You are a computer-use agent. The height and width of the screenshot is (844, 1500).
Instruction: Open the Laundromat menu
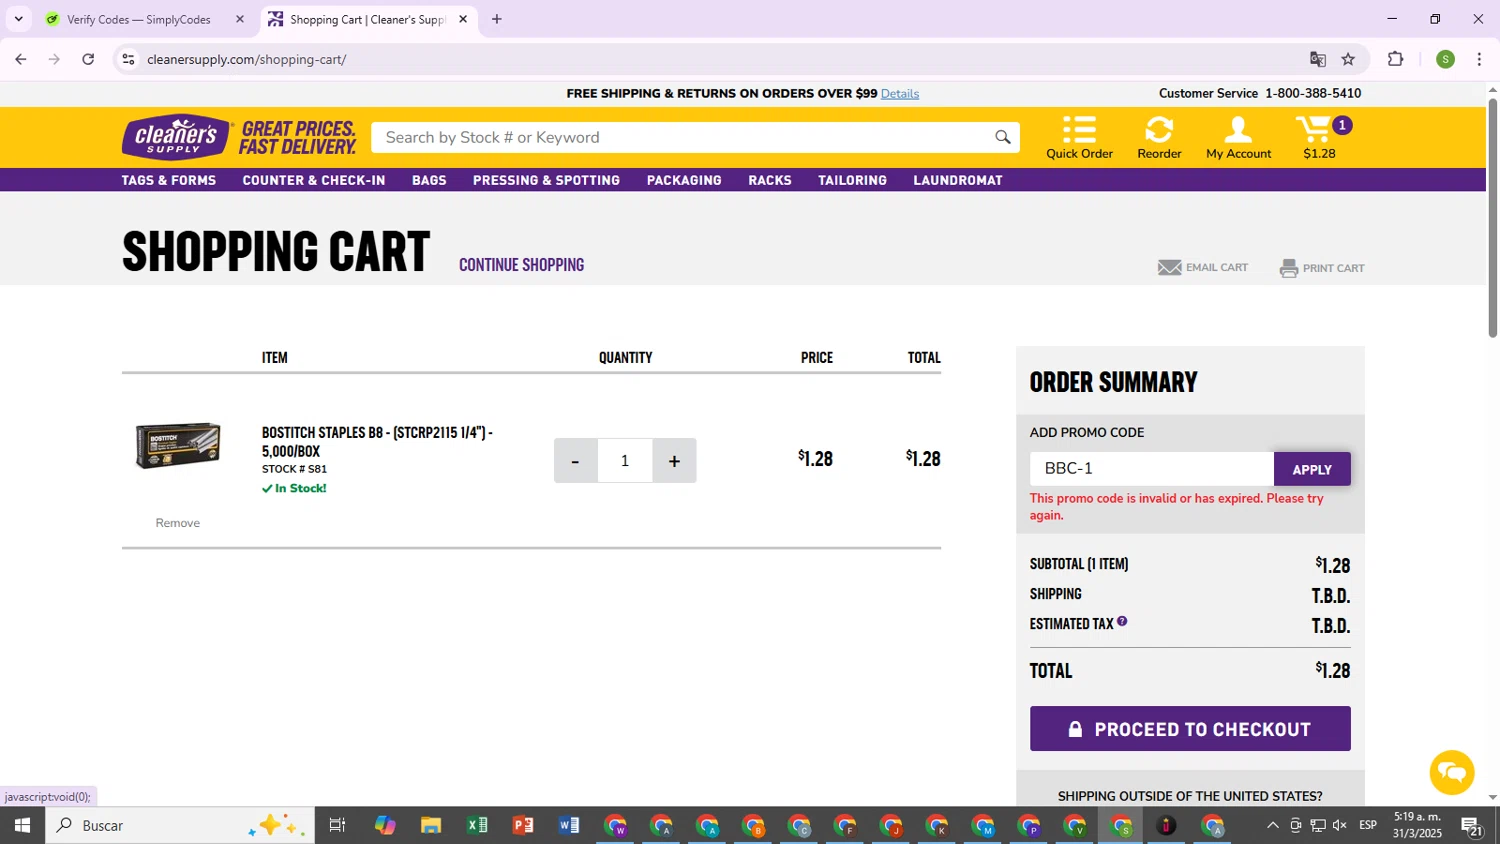(x=958, y=180)
